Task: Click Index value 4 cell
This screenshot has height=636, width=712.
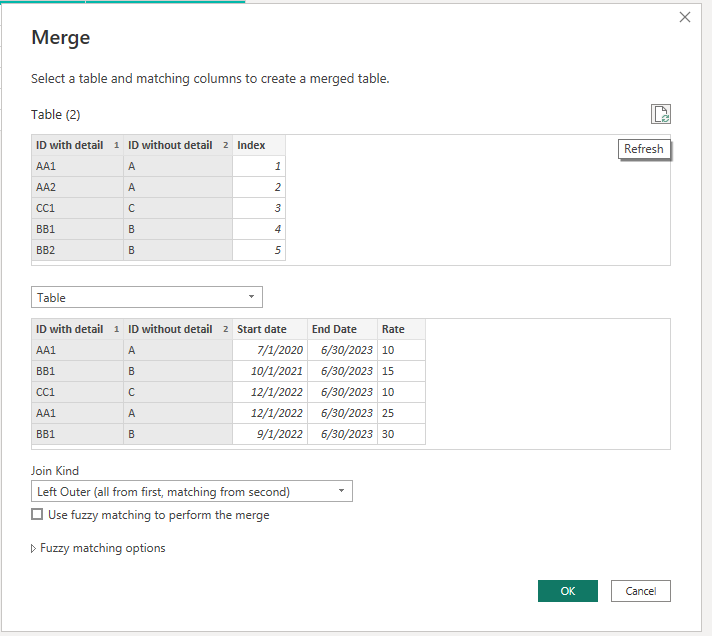Action: tap(259, 229)
